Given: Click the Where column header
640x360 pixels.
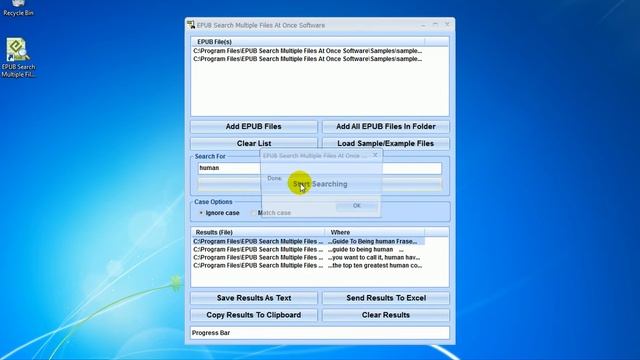Looking at the screenshot, I should pyautogui.click(x=375, y=232).
